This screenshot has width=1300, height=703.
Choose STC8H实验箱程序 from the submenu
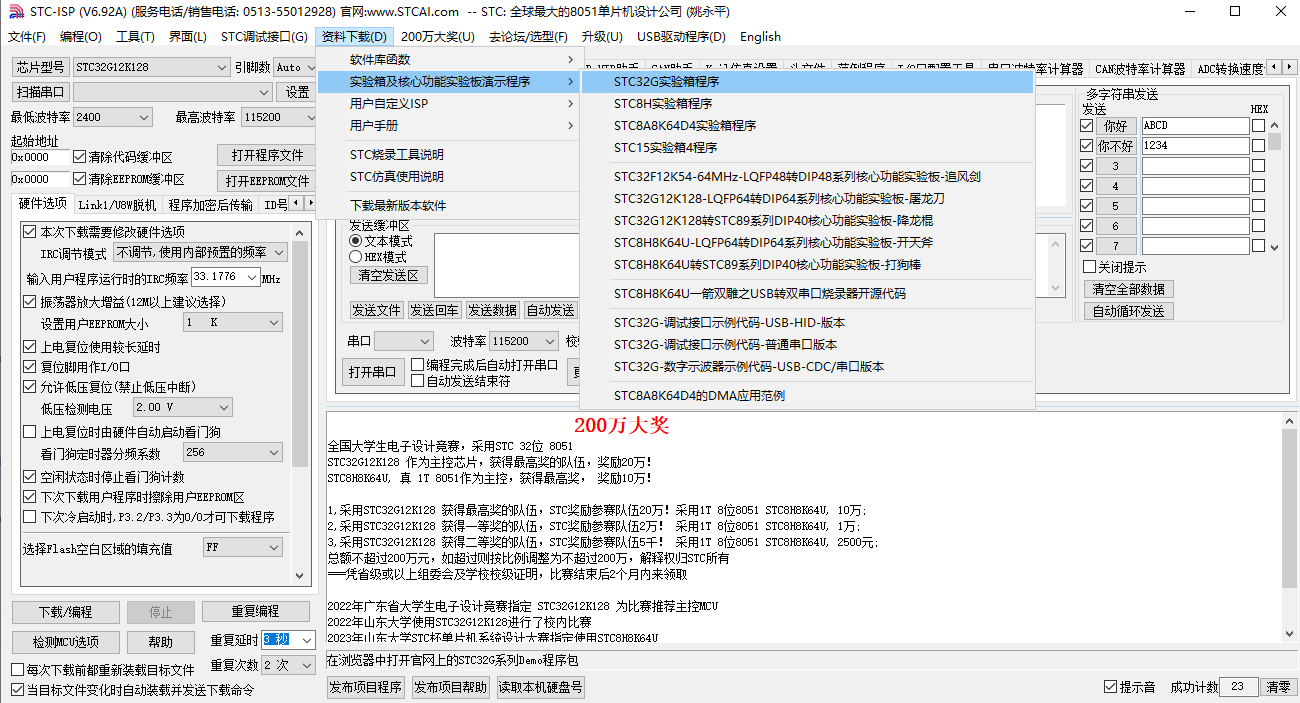(x=807, y=104)
